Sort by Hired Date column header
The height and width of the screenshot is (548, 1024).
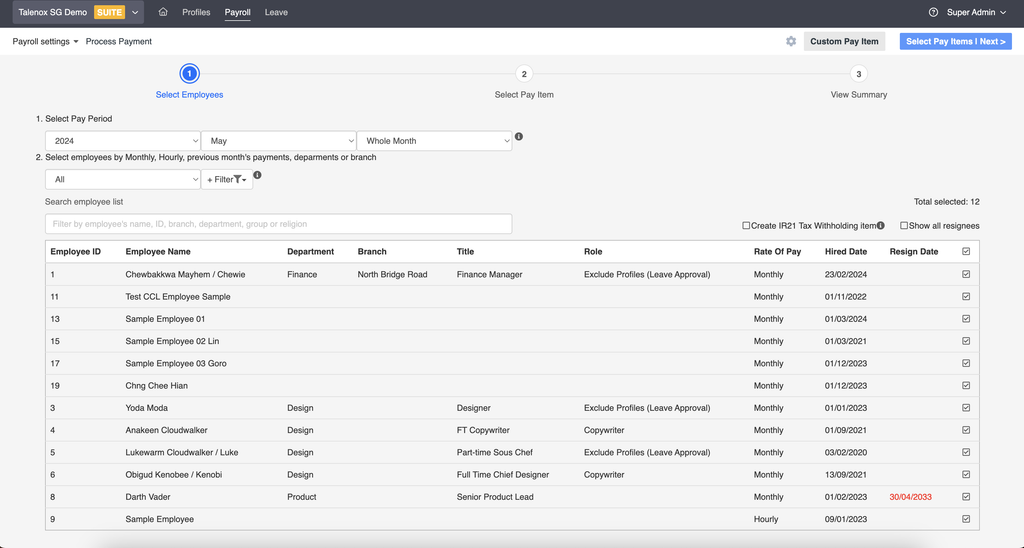(846, 251)
